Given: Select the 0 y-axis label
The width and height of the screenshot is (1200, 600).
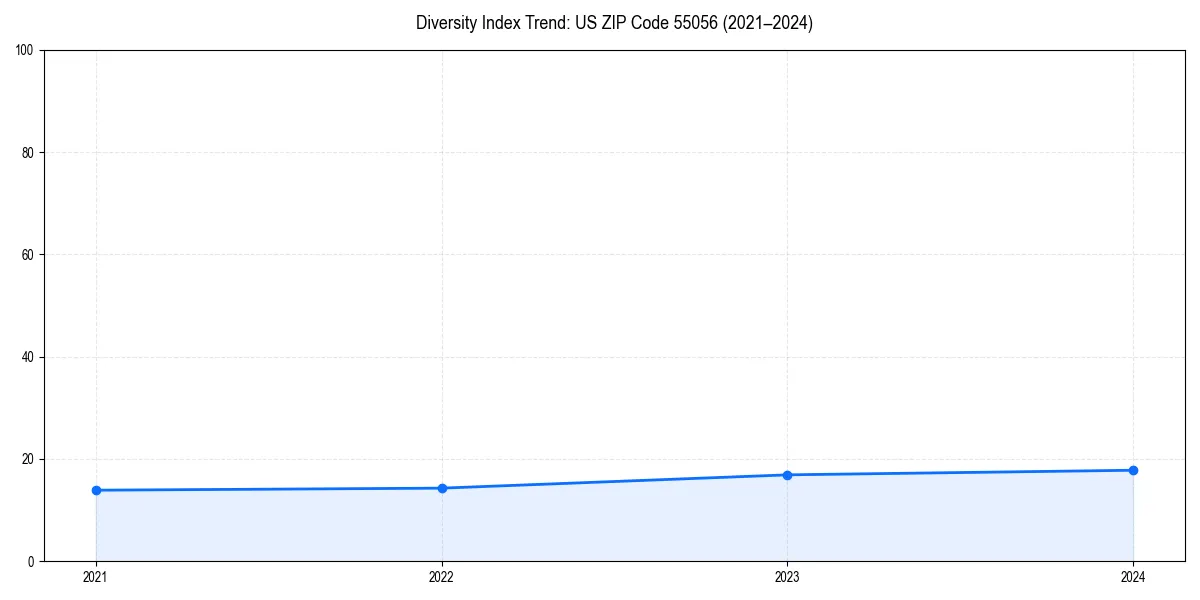Looking at the screenshot, I should (x=33, y=560).
